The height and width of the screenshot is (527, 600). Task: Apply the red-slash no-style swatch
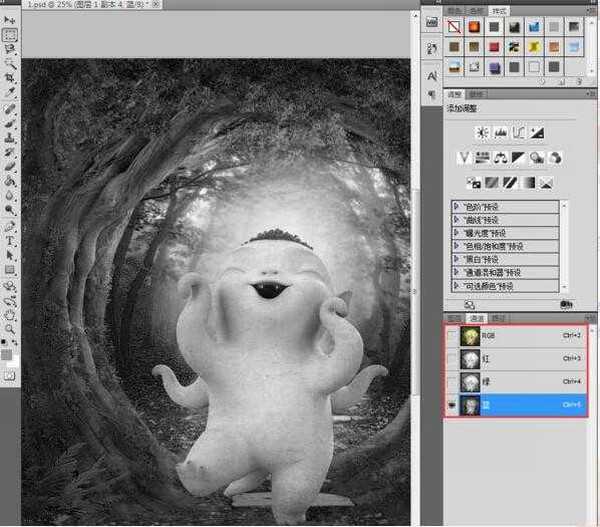[455, 26]
